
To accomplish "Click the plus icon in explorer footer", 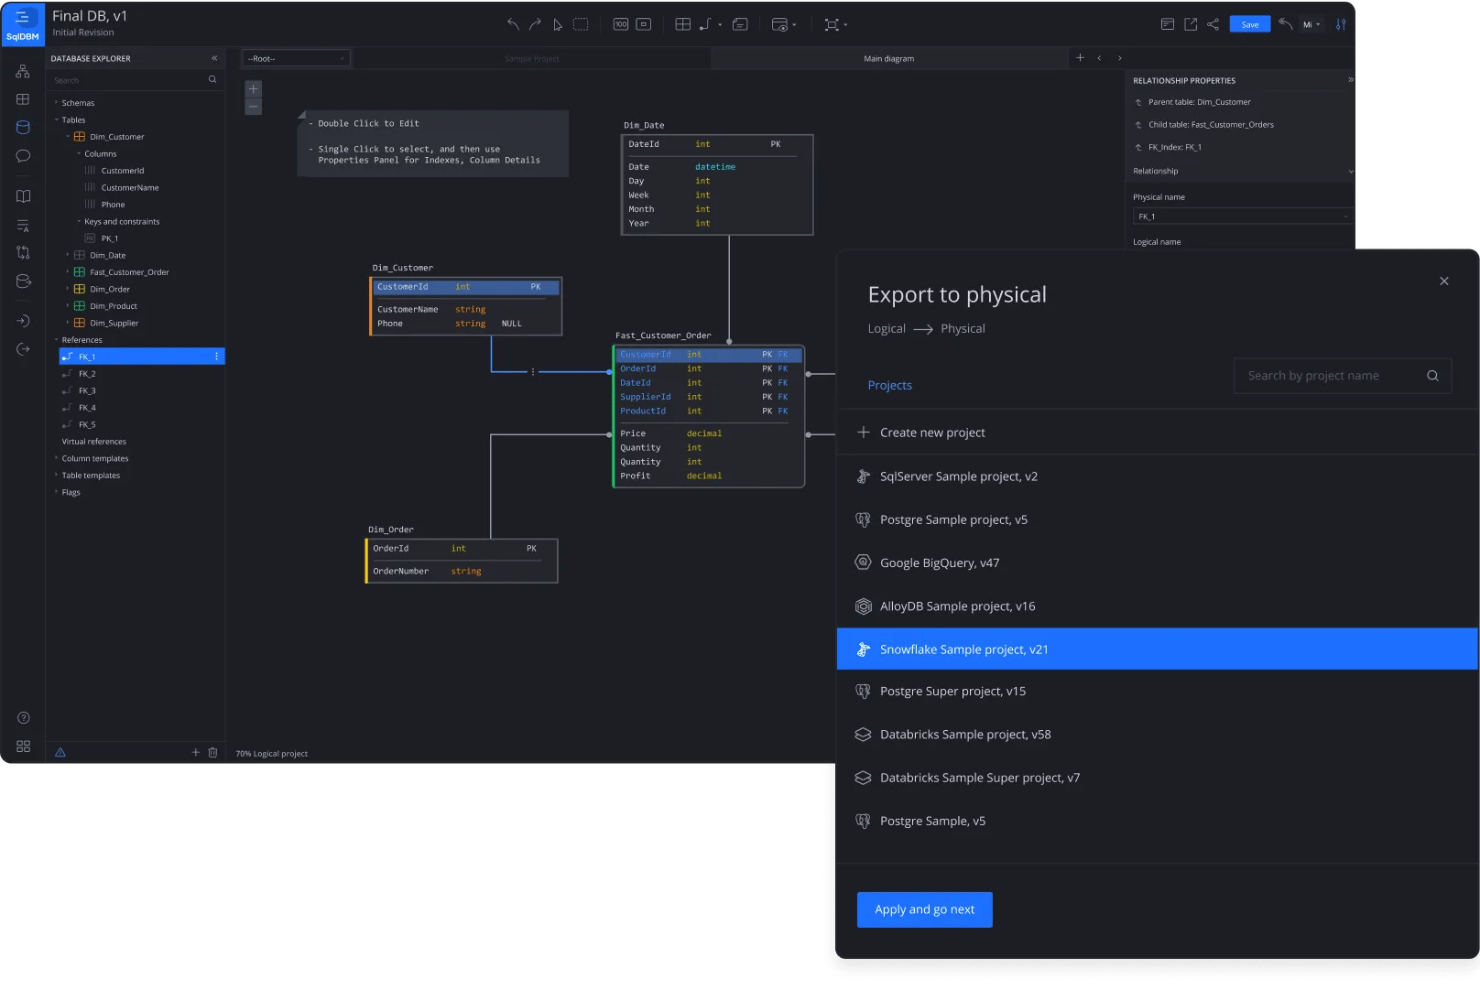I will pos(196,752).
